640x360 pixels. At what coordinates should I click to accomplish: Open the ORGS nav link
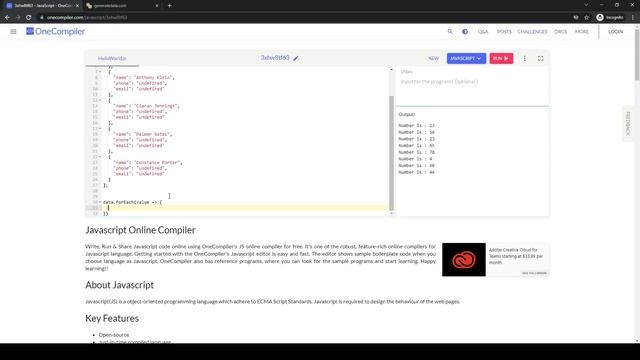560,31
